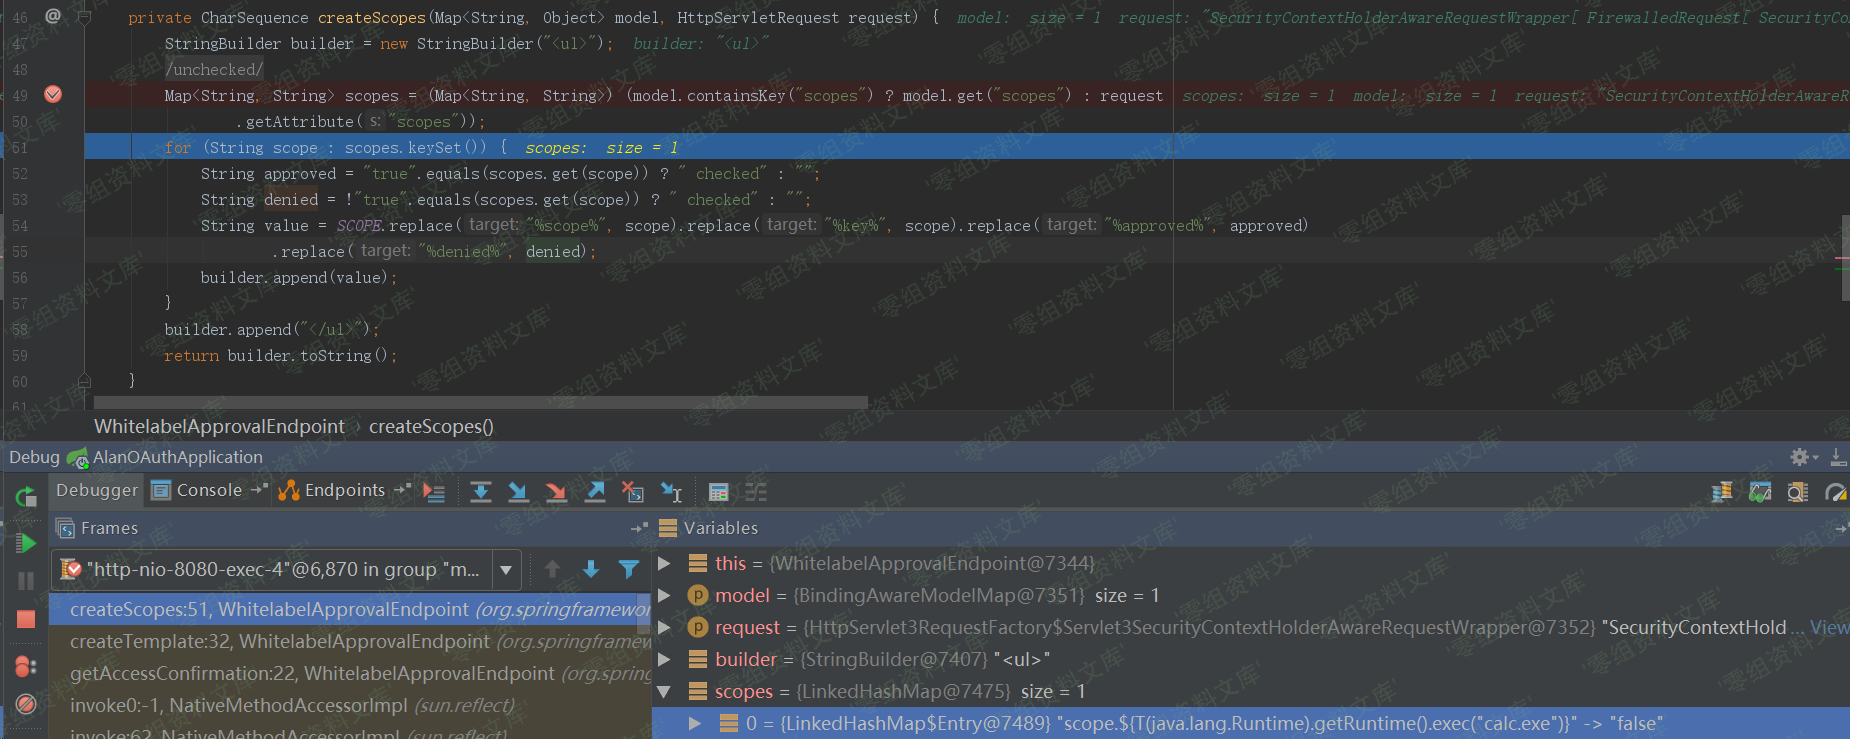Switch to the Console tab
This screenshot has width=1850, height=739.
208,490
